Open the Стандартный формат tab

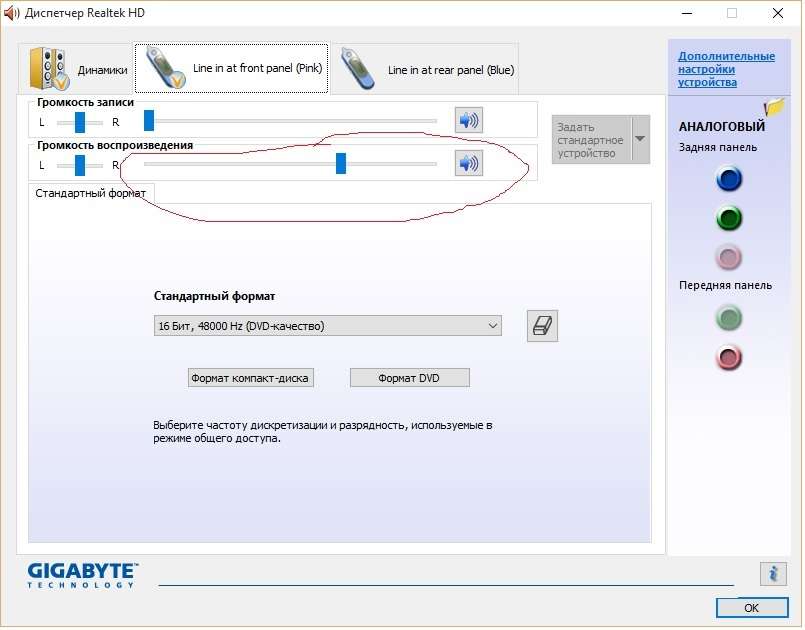(91, 193)
